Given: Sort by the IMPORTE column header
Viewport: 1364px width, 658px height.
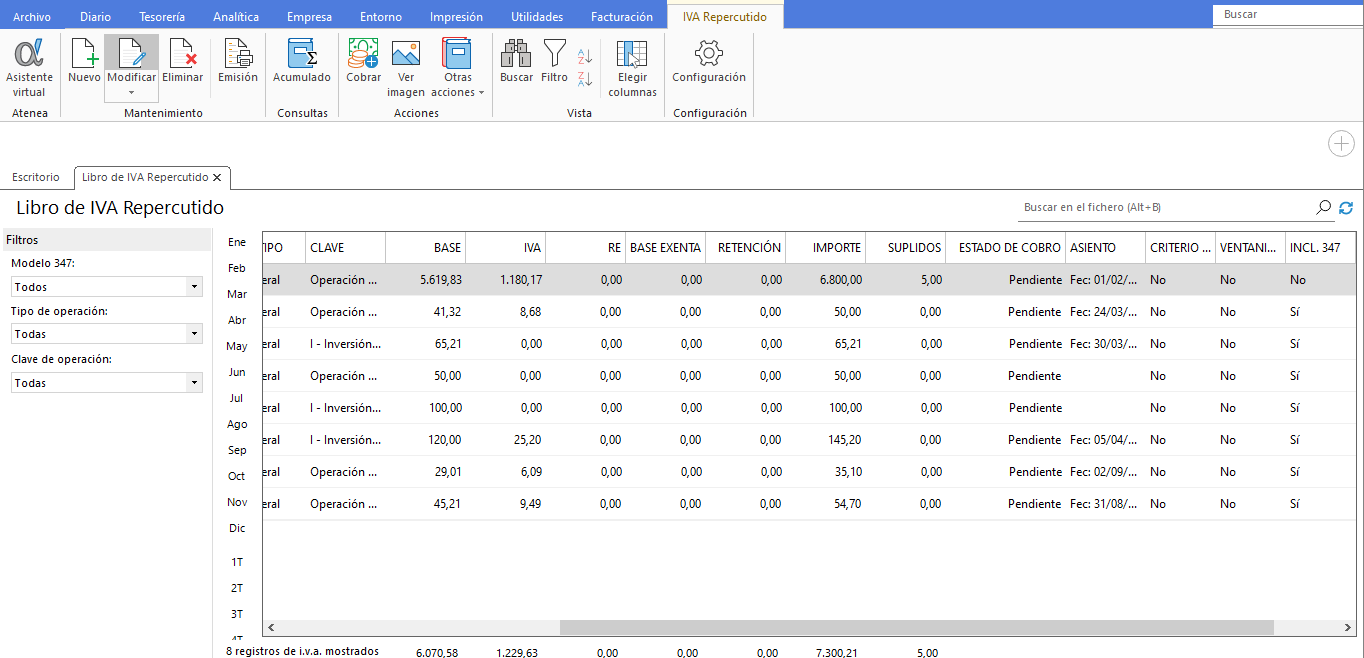Looking at the screenshot, I should coord(826,247).
